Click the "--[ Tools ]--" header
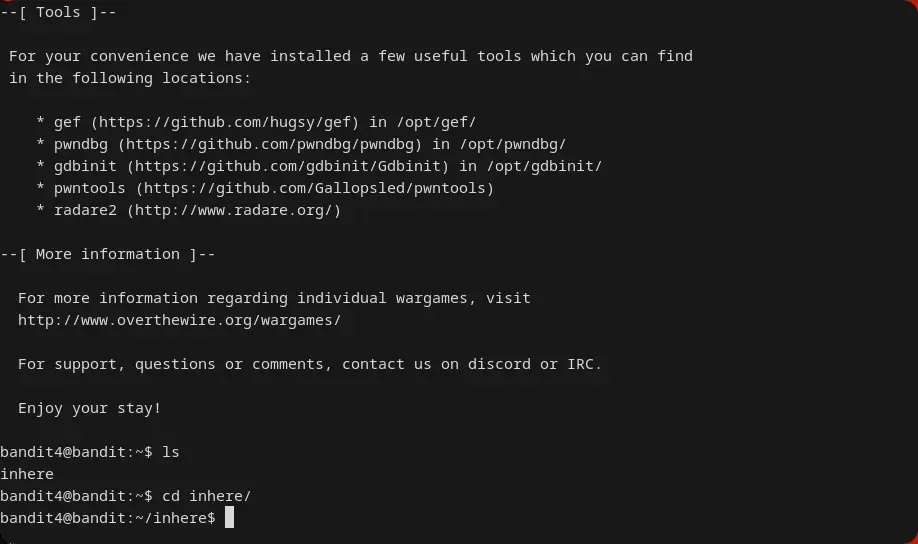918x544 pixels. [x=58, y=12]
